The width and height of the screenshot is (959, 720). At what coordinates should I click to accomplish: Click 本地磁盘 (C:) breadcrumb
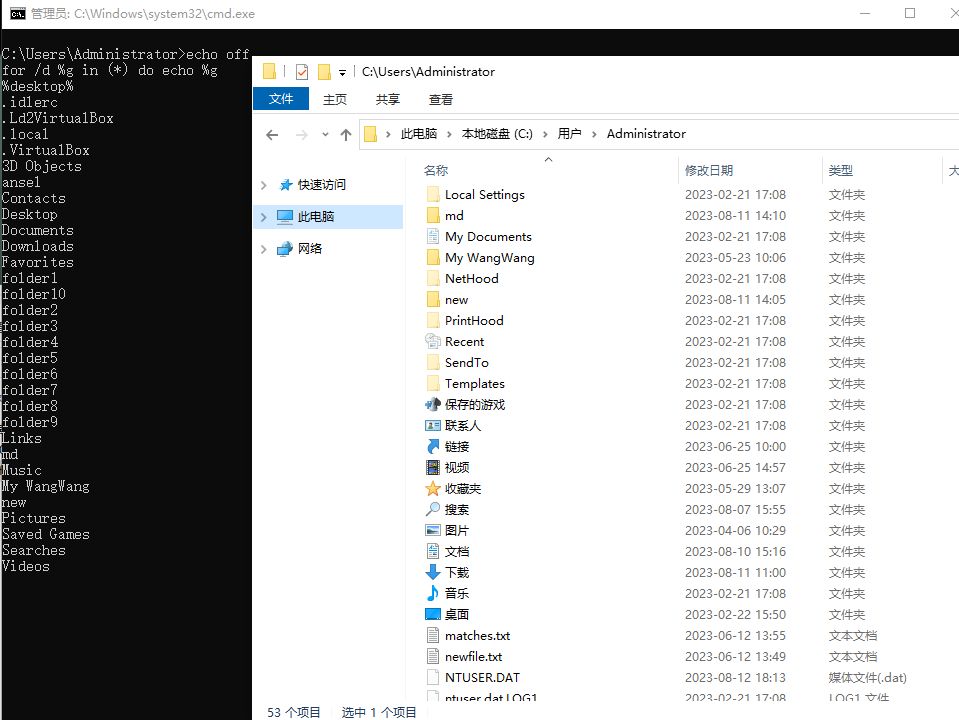497,133
